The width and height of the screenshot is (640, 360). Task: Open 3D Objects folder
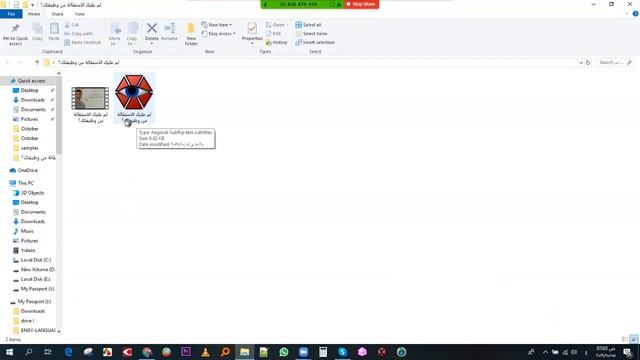click(32, 193)
